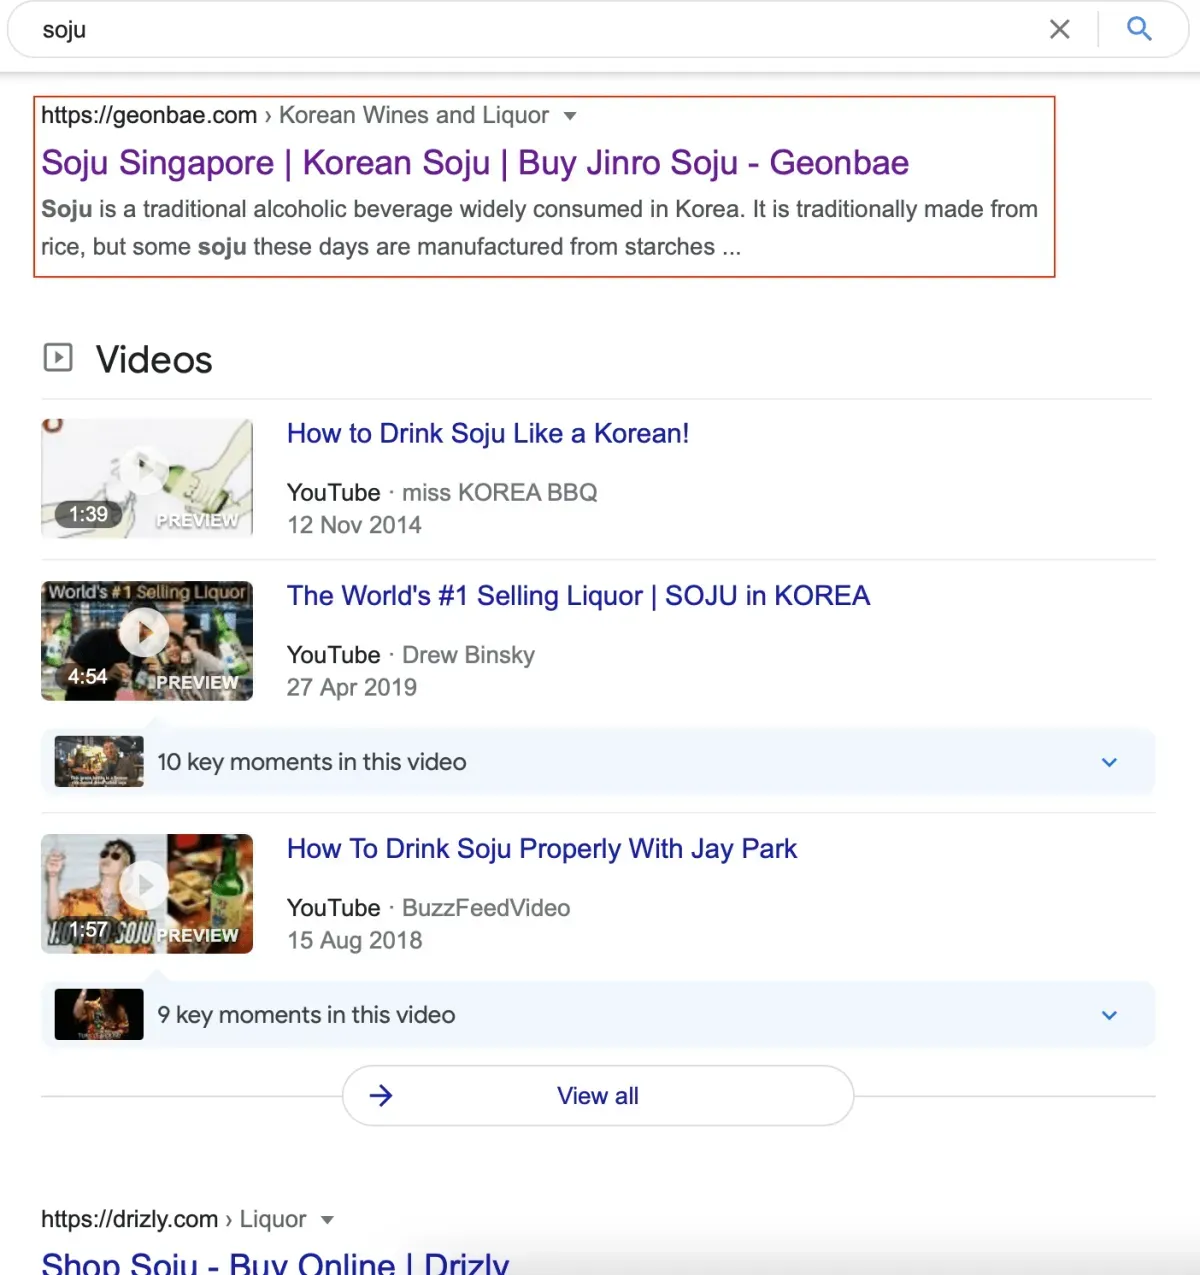The height and width of the screenshot is (1275, 1200).
Task: Open the Shop Soju Drizly result link
Action: tap(275, 1262)
